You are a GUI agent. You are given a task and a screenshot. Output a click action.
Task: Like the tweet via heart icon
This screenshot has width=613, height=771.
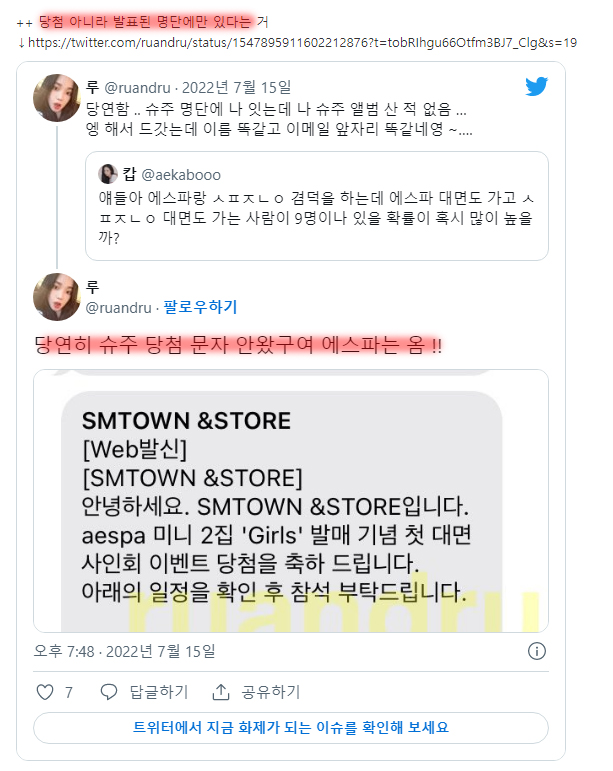(45, 692)
